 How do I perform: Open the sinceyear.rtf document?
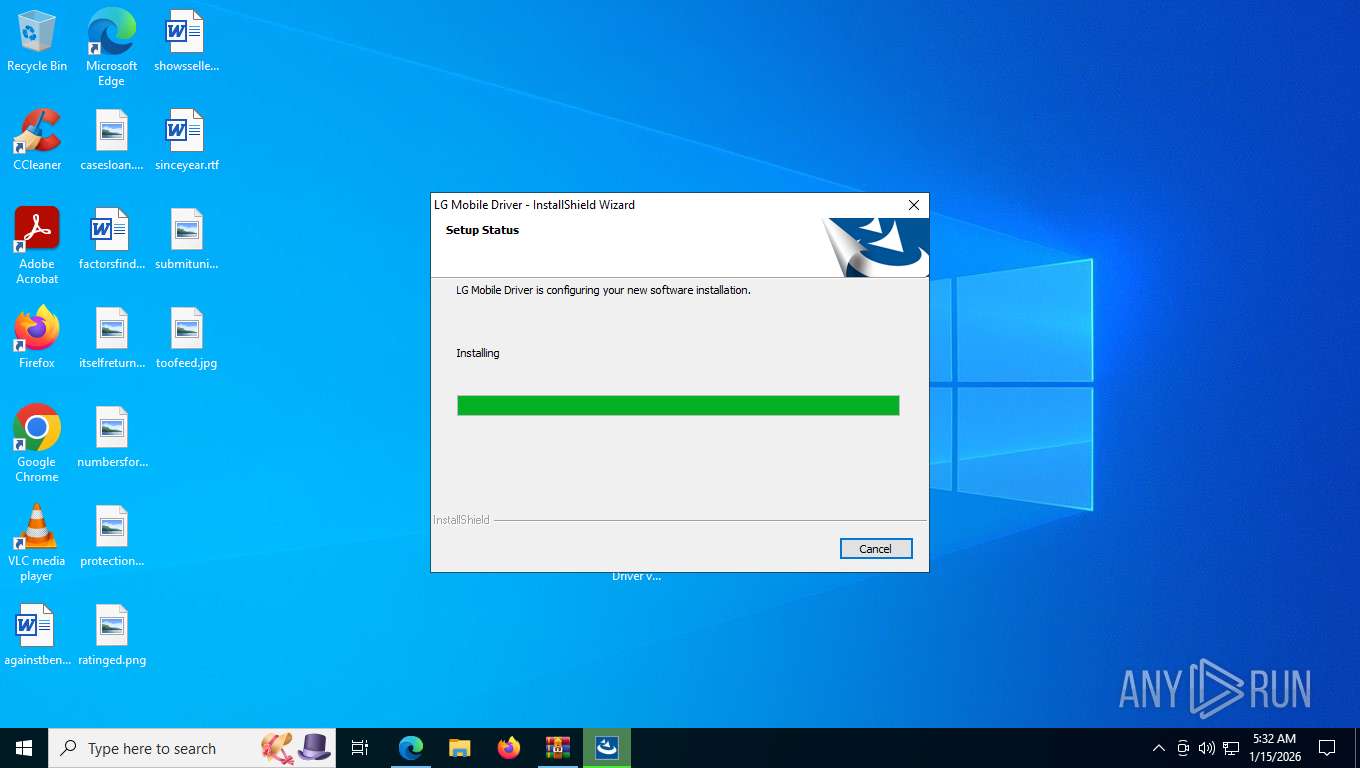(186, 141)
